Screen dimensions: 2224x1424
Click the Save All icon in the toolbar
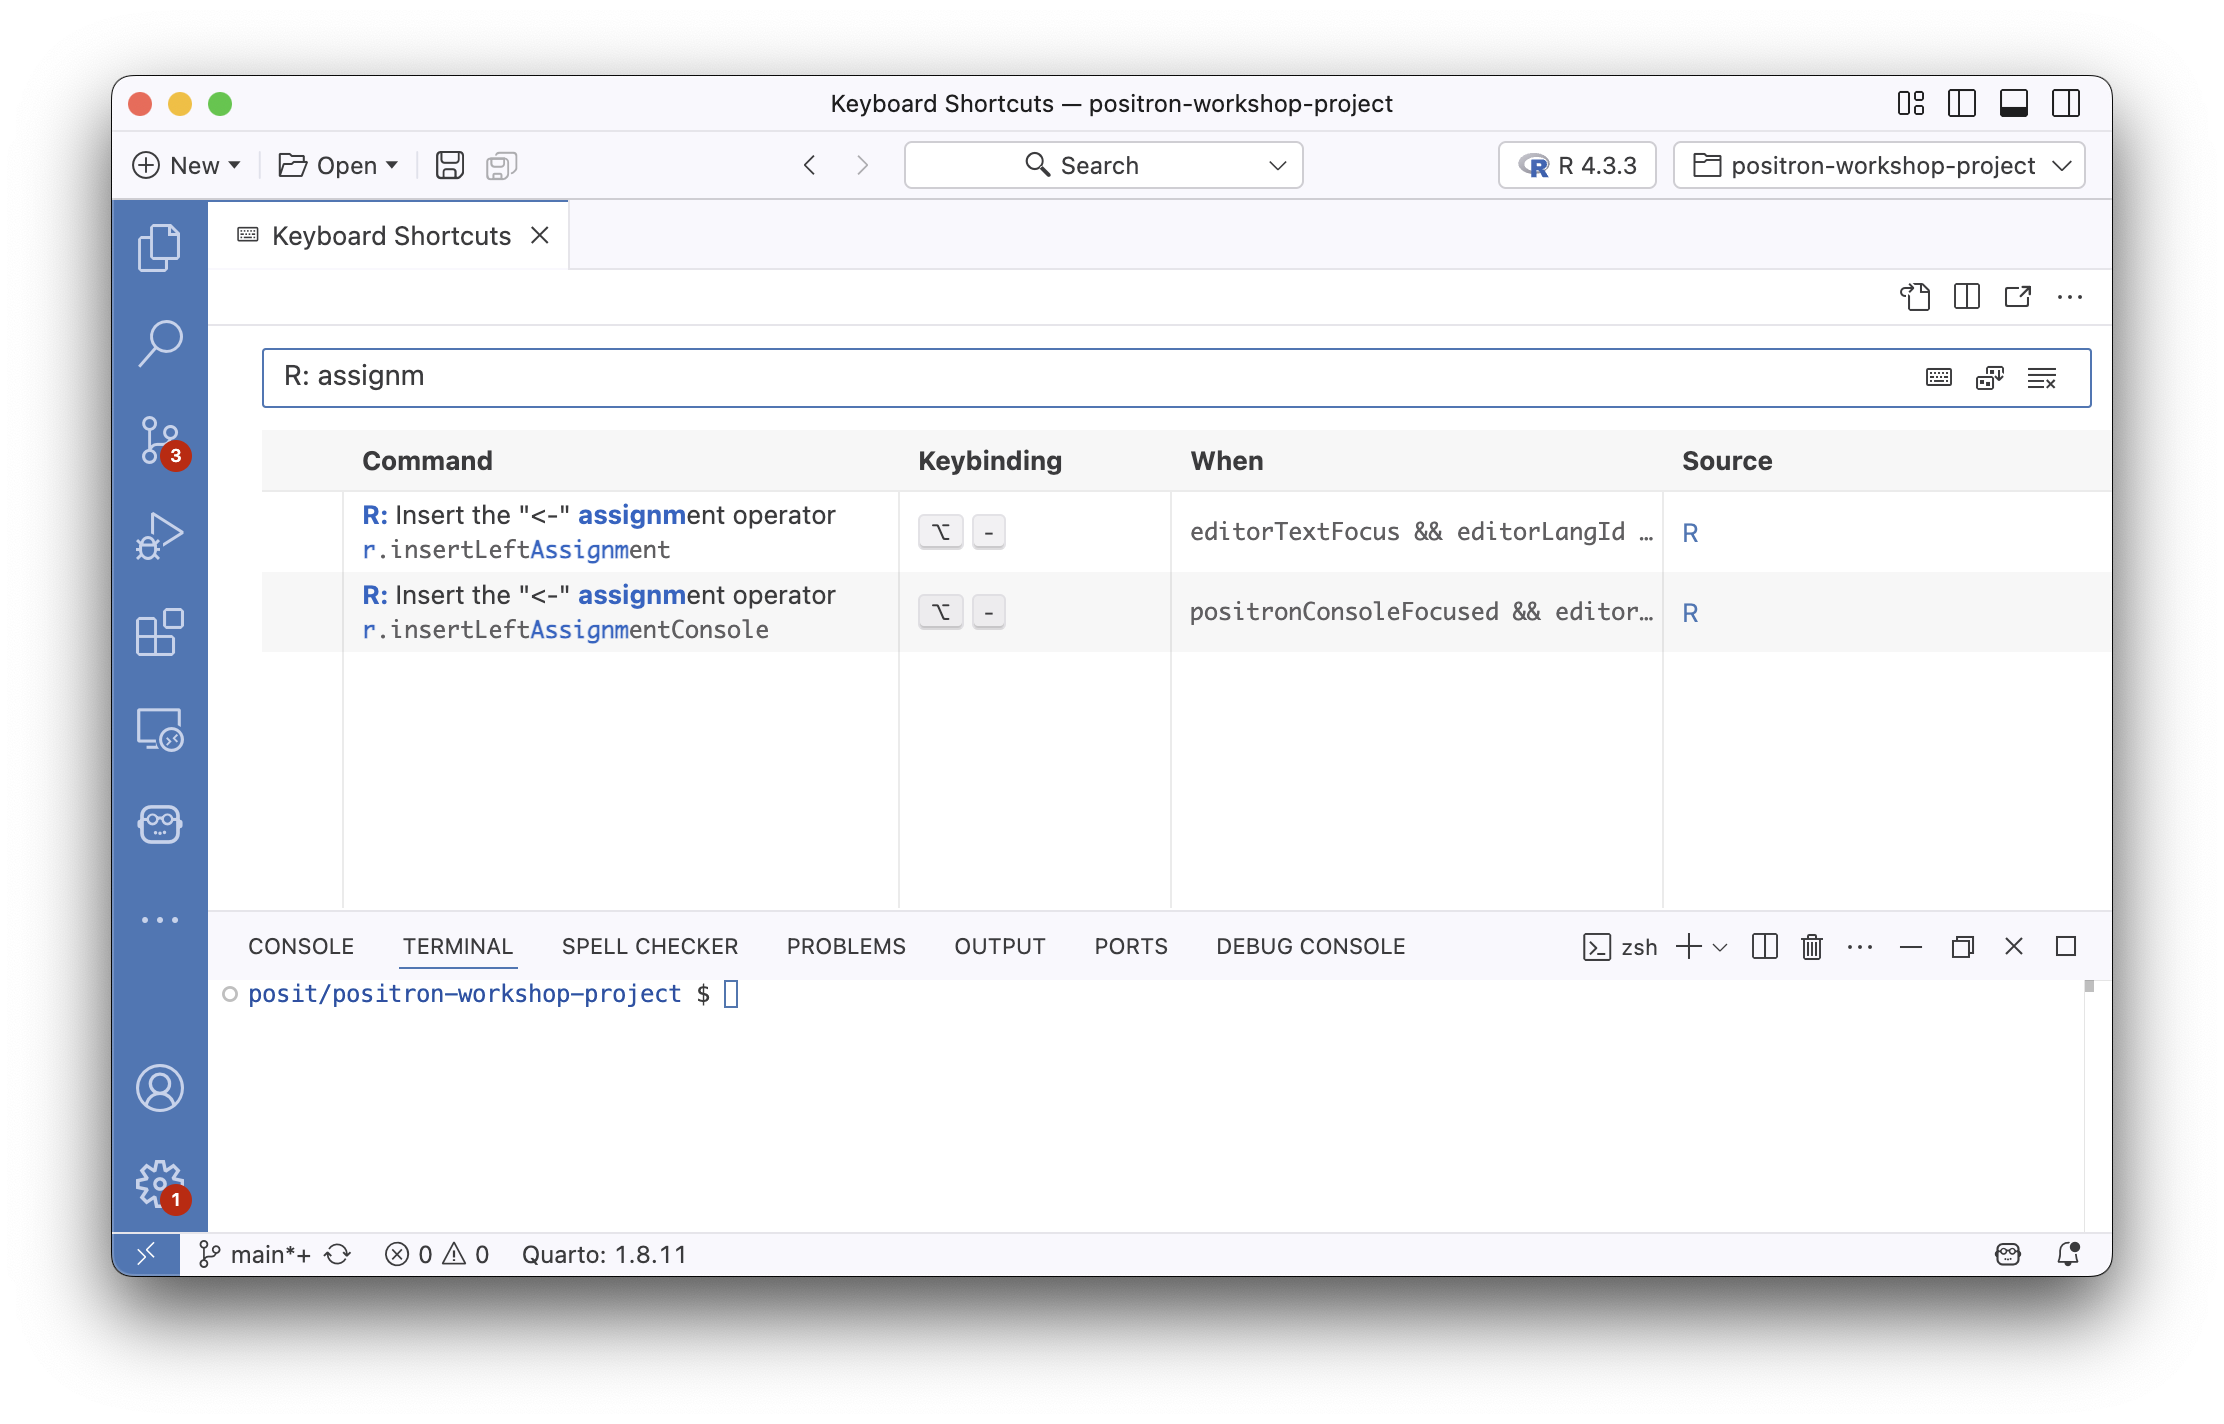coord(501,165)
